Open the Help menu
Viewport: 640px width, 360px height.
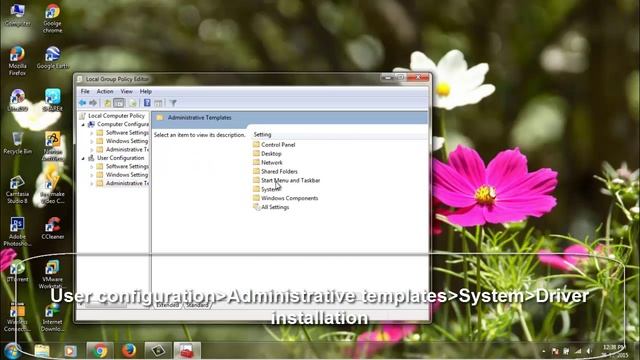(x=146, y=91)
